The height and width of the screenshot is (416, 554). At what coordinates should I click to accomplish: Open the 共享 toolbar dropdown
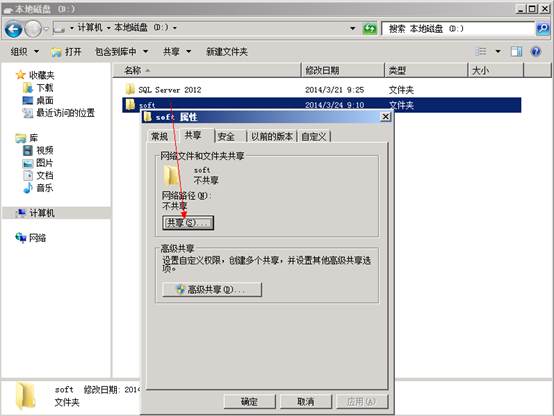(177, 52)
